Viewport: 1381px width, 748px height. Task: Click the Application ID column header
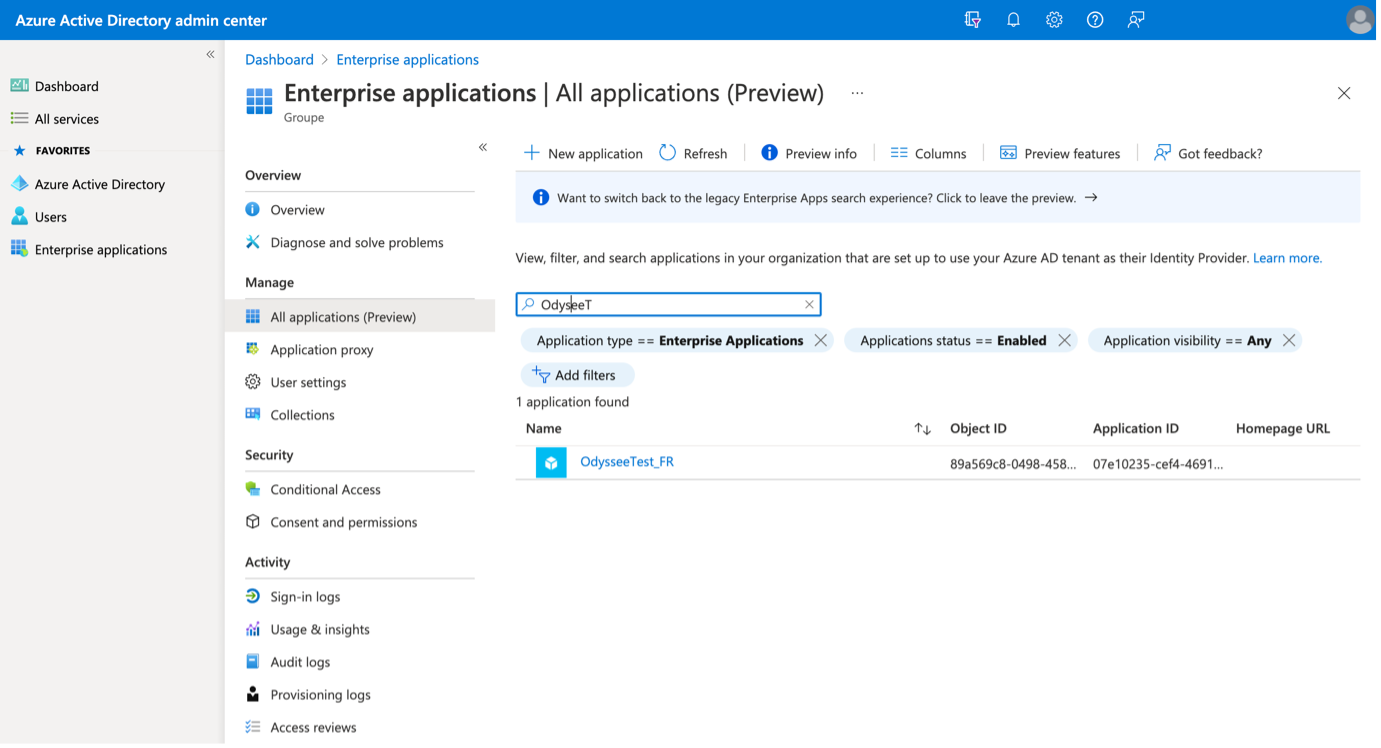point(1135,429)
